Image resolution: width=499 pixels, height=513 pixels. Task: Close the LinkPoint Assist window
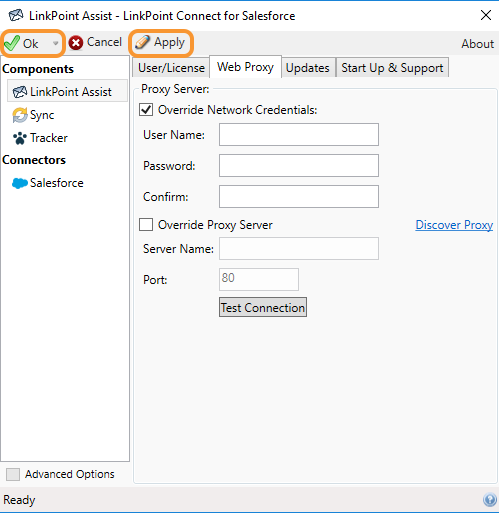[x=486, y=15]
